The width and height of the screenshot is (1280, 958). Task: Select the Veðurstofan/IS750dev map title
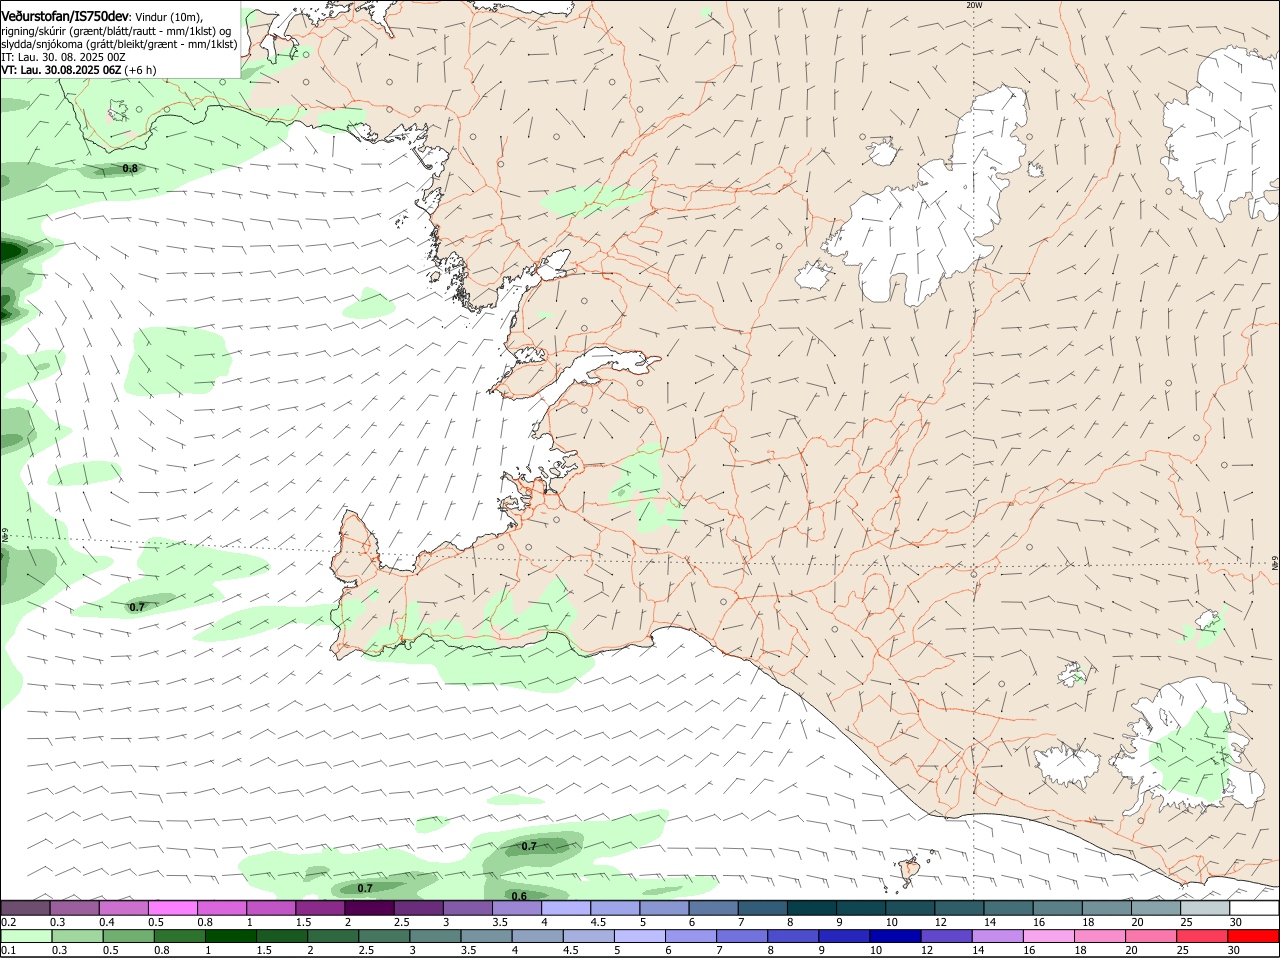click(x=65, y=15)
